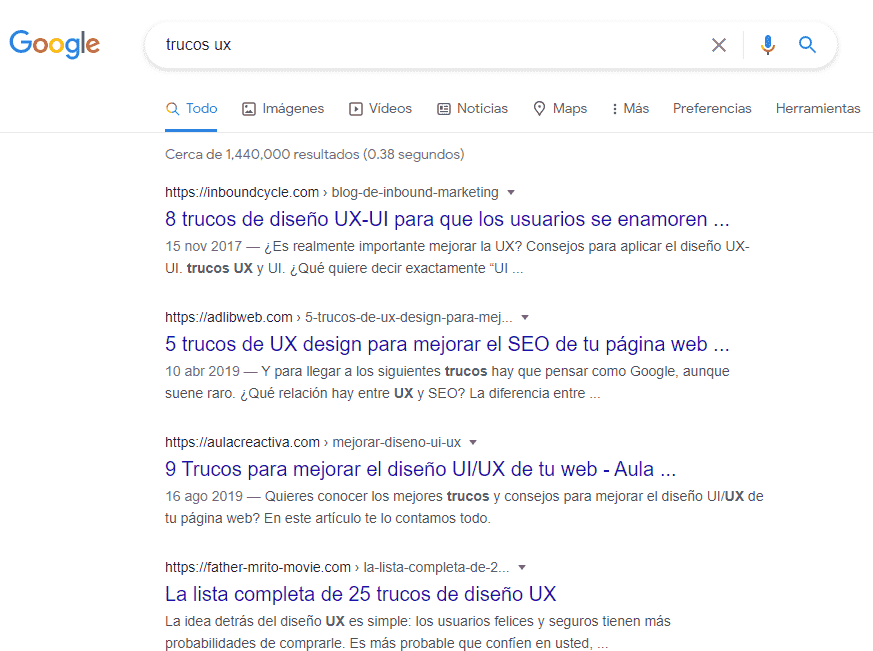The width and height of the screenshot is (873, 651).
Task: Expand the adlibweb.com result options arrow
Action: click(524, 317)
